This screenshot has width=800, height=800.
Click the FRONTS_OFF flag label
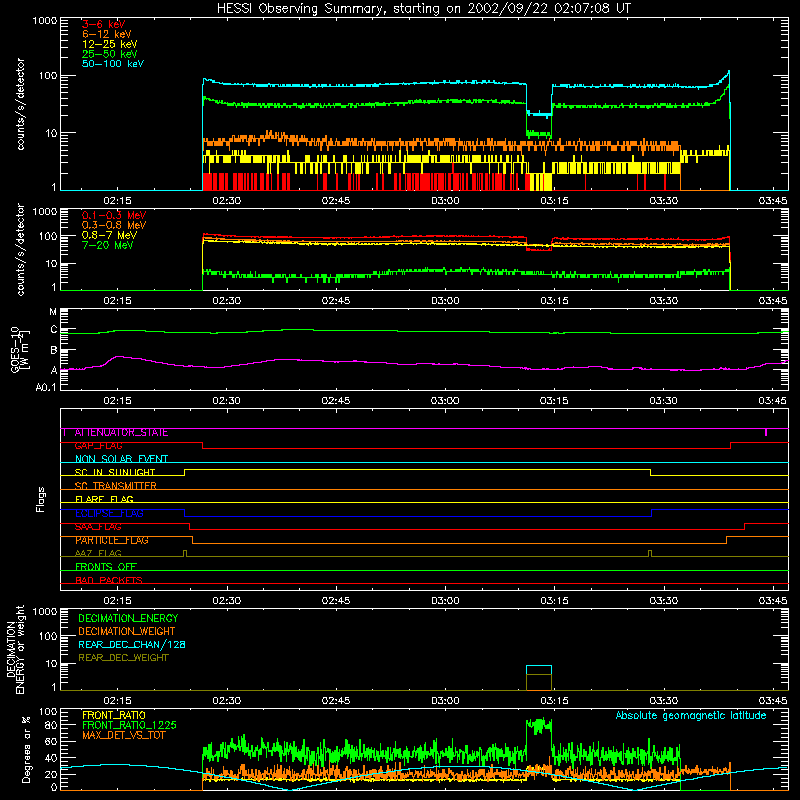click(x=106, y=567)
